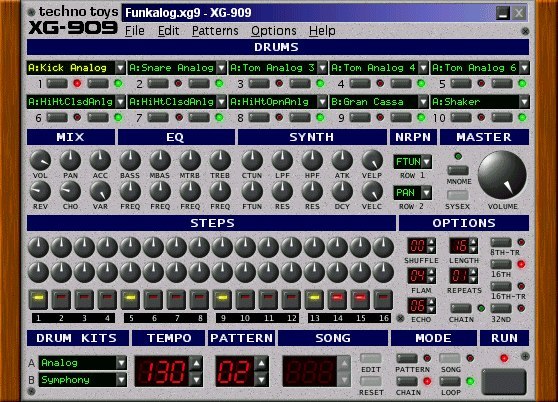Screen dimensions: 558x402
Task: Open drum kit A Analog dropdown
Action: pyautogui.click(x=121, y=363)
